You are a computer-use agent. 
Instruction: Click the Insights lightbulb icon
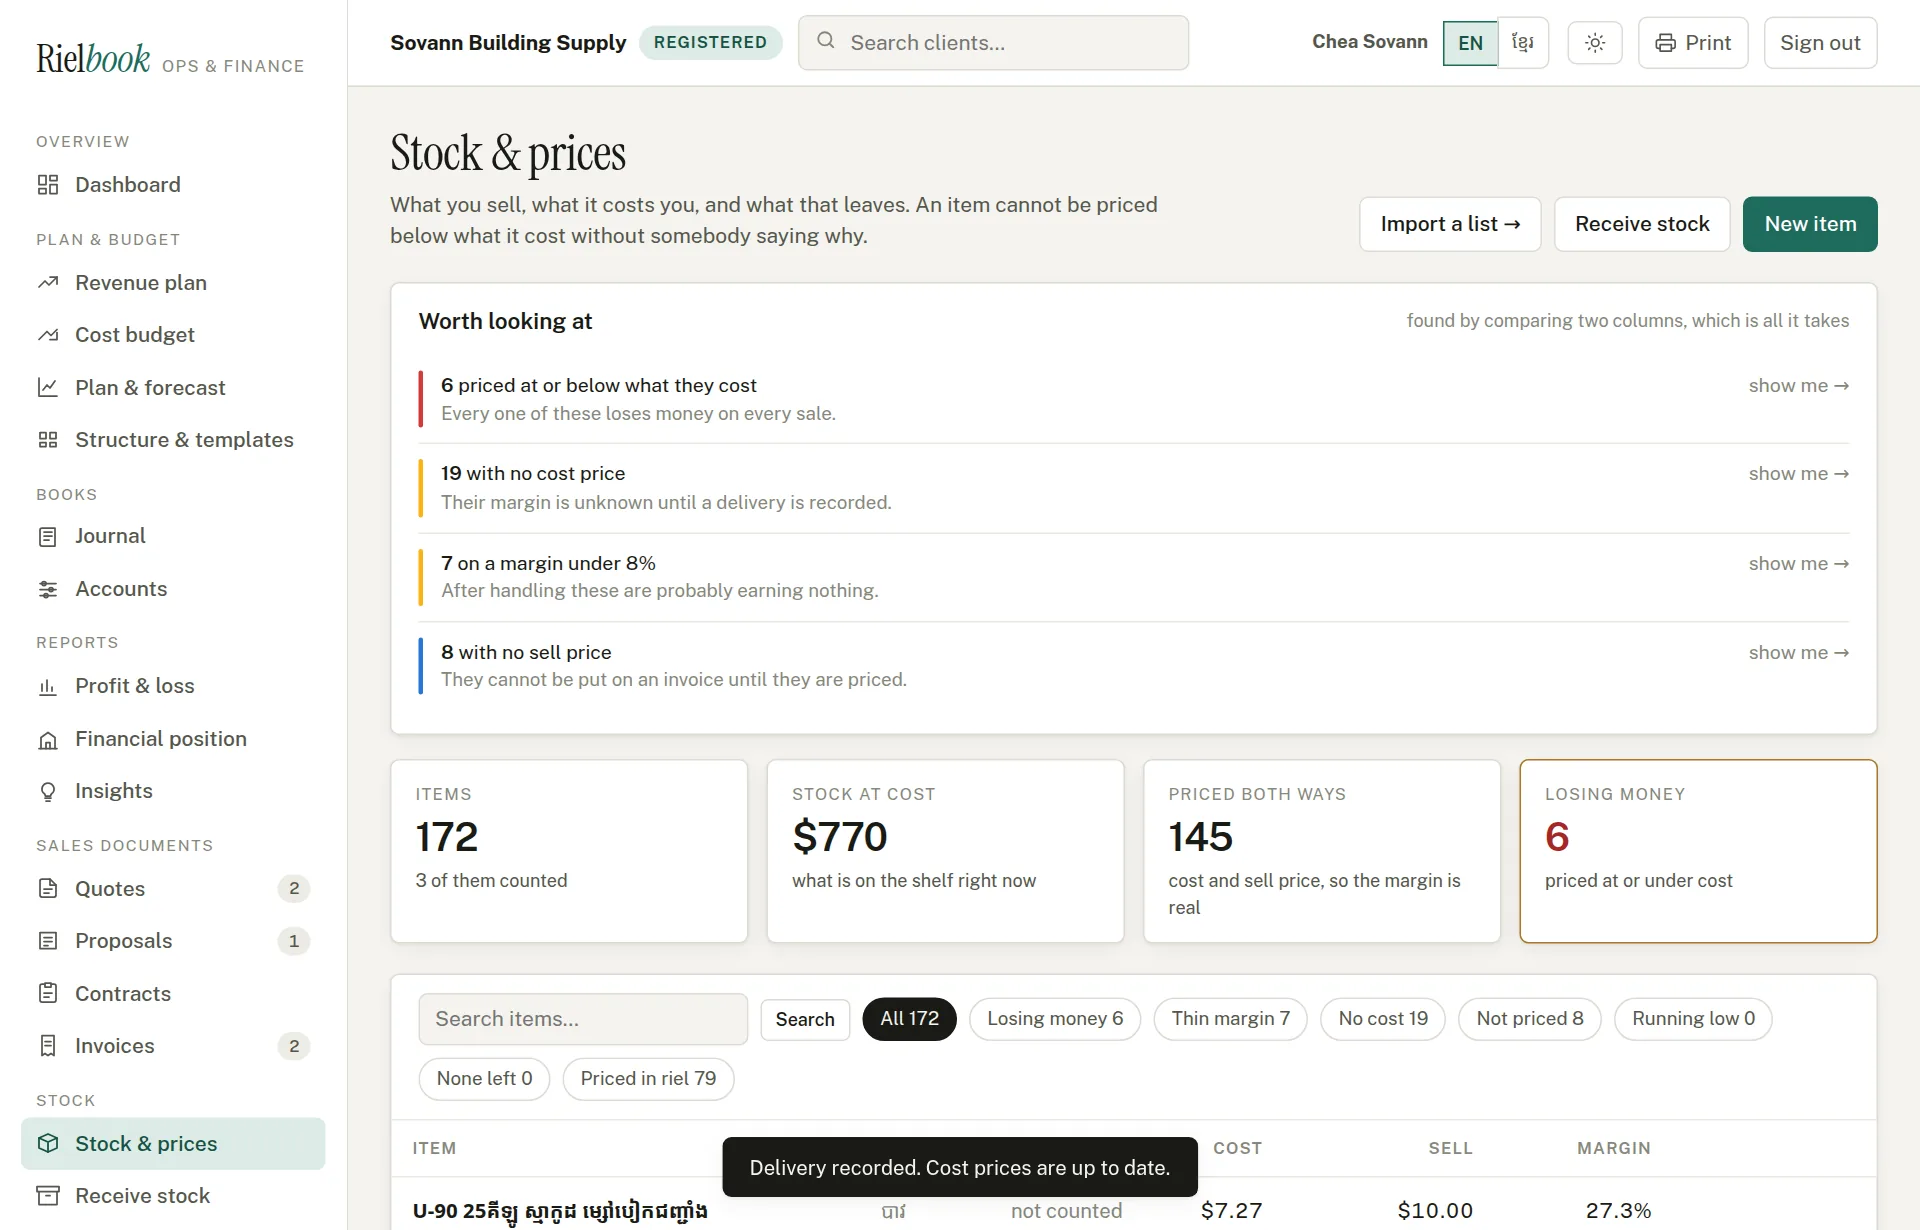[x=48, y=792]
